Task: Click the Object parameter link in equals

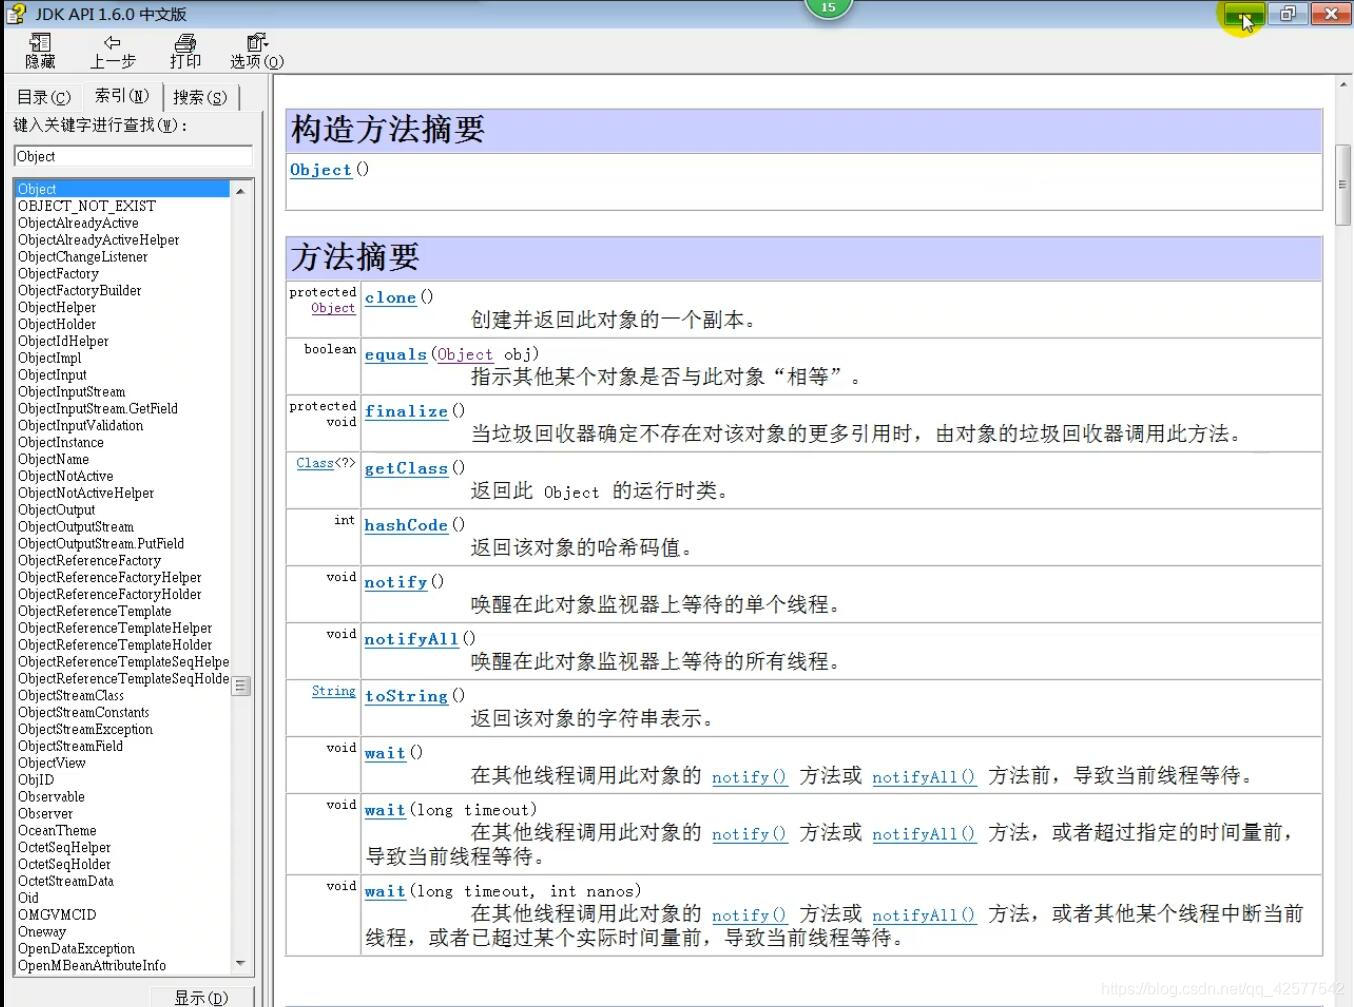Action: click(465, 354)
